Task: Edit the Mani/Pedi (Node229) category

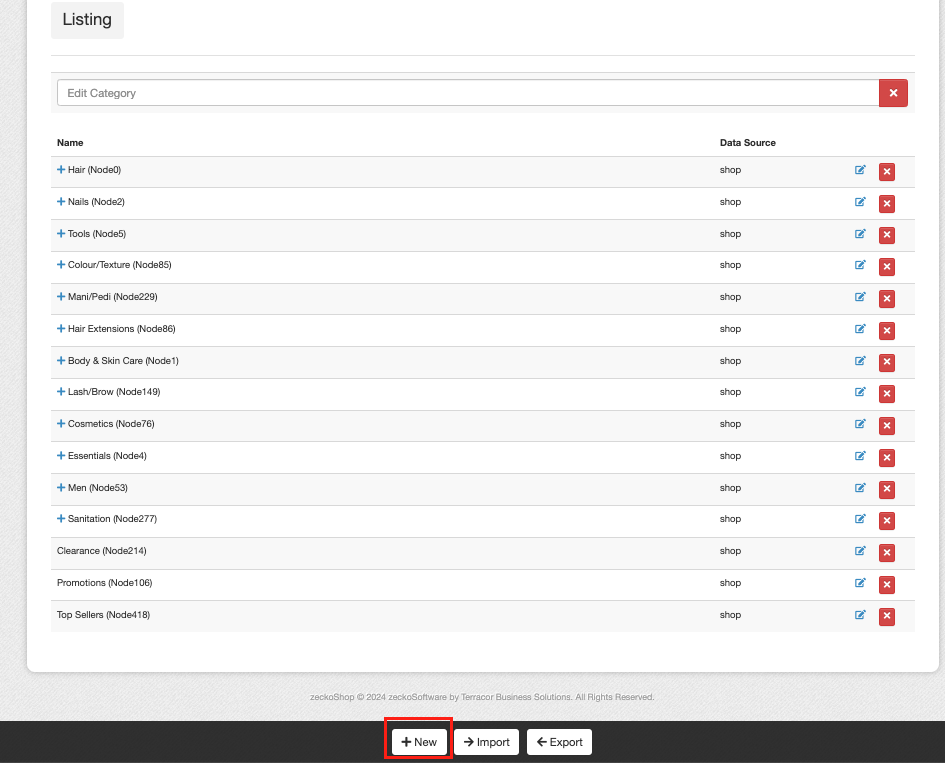Action: coord(860,297)
